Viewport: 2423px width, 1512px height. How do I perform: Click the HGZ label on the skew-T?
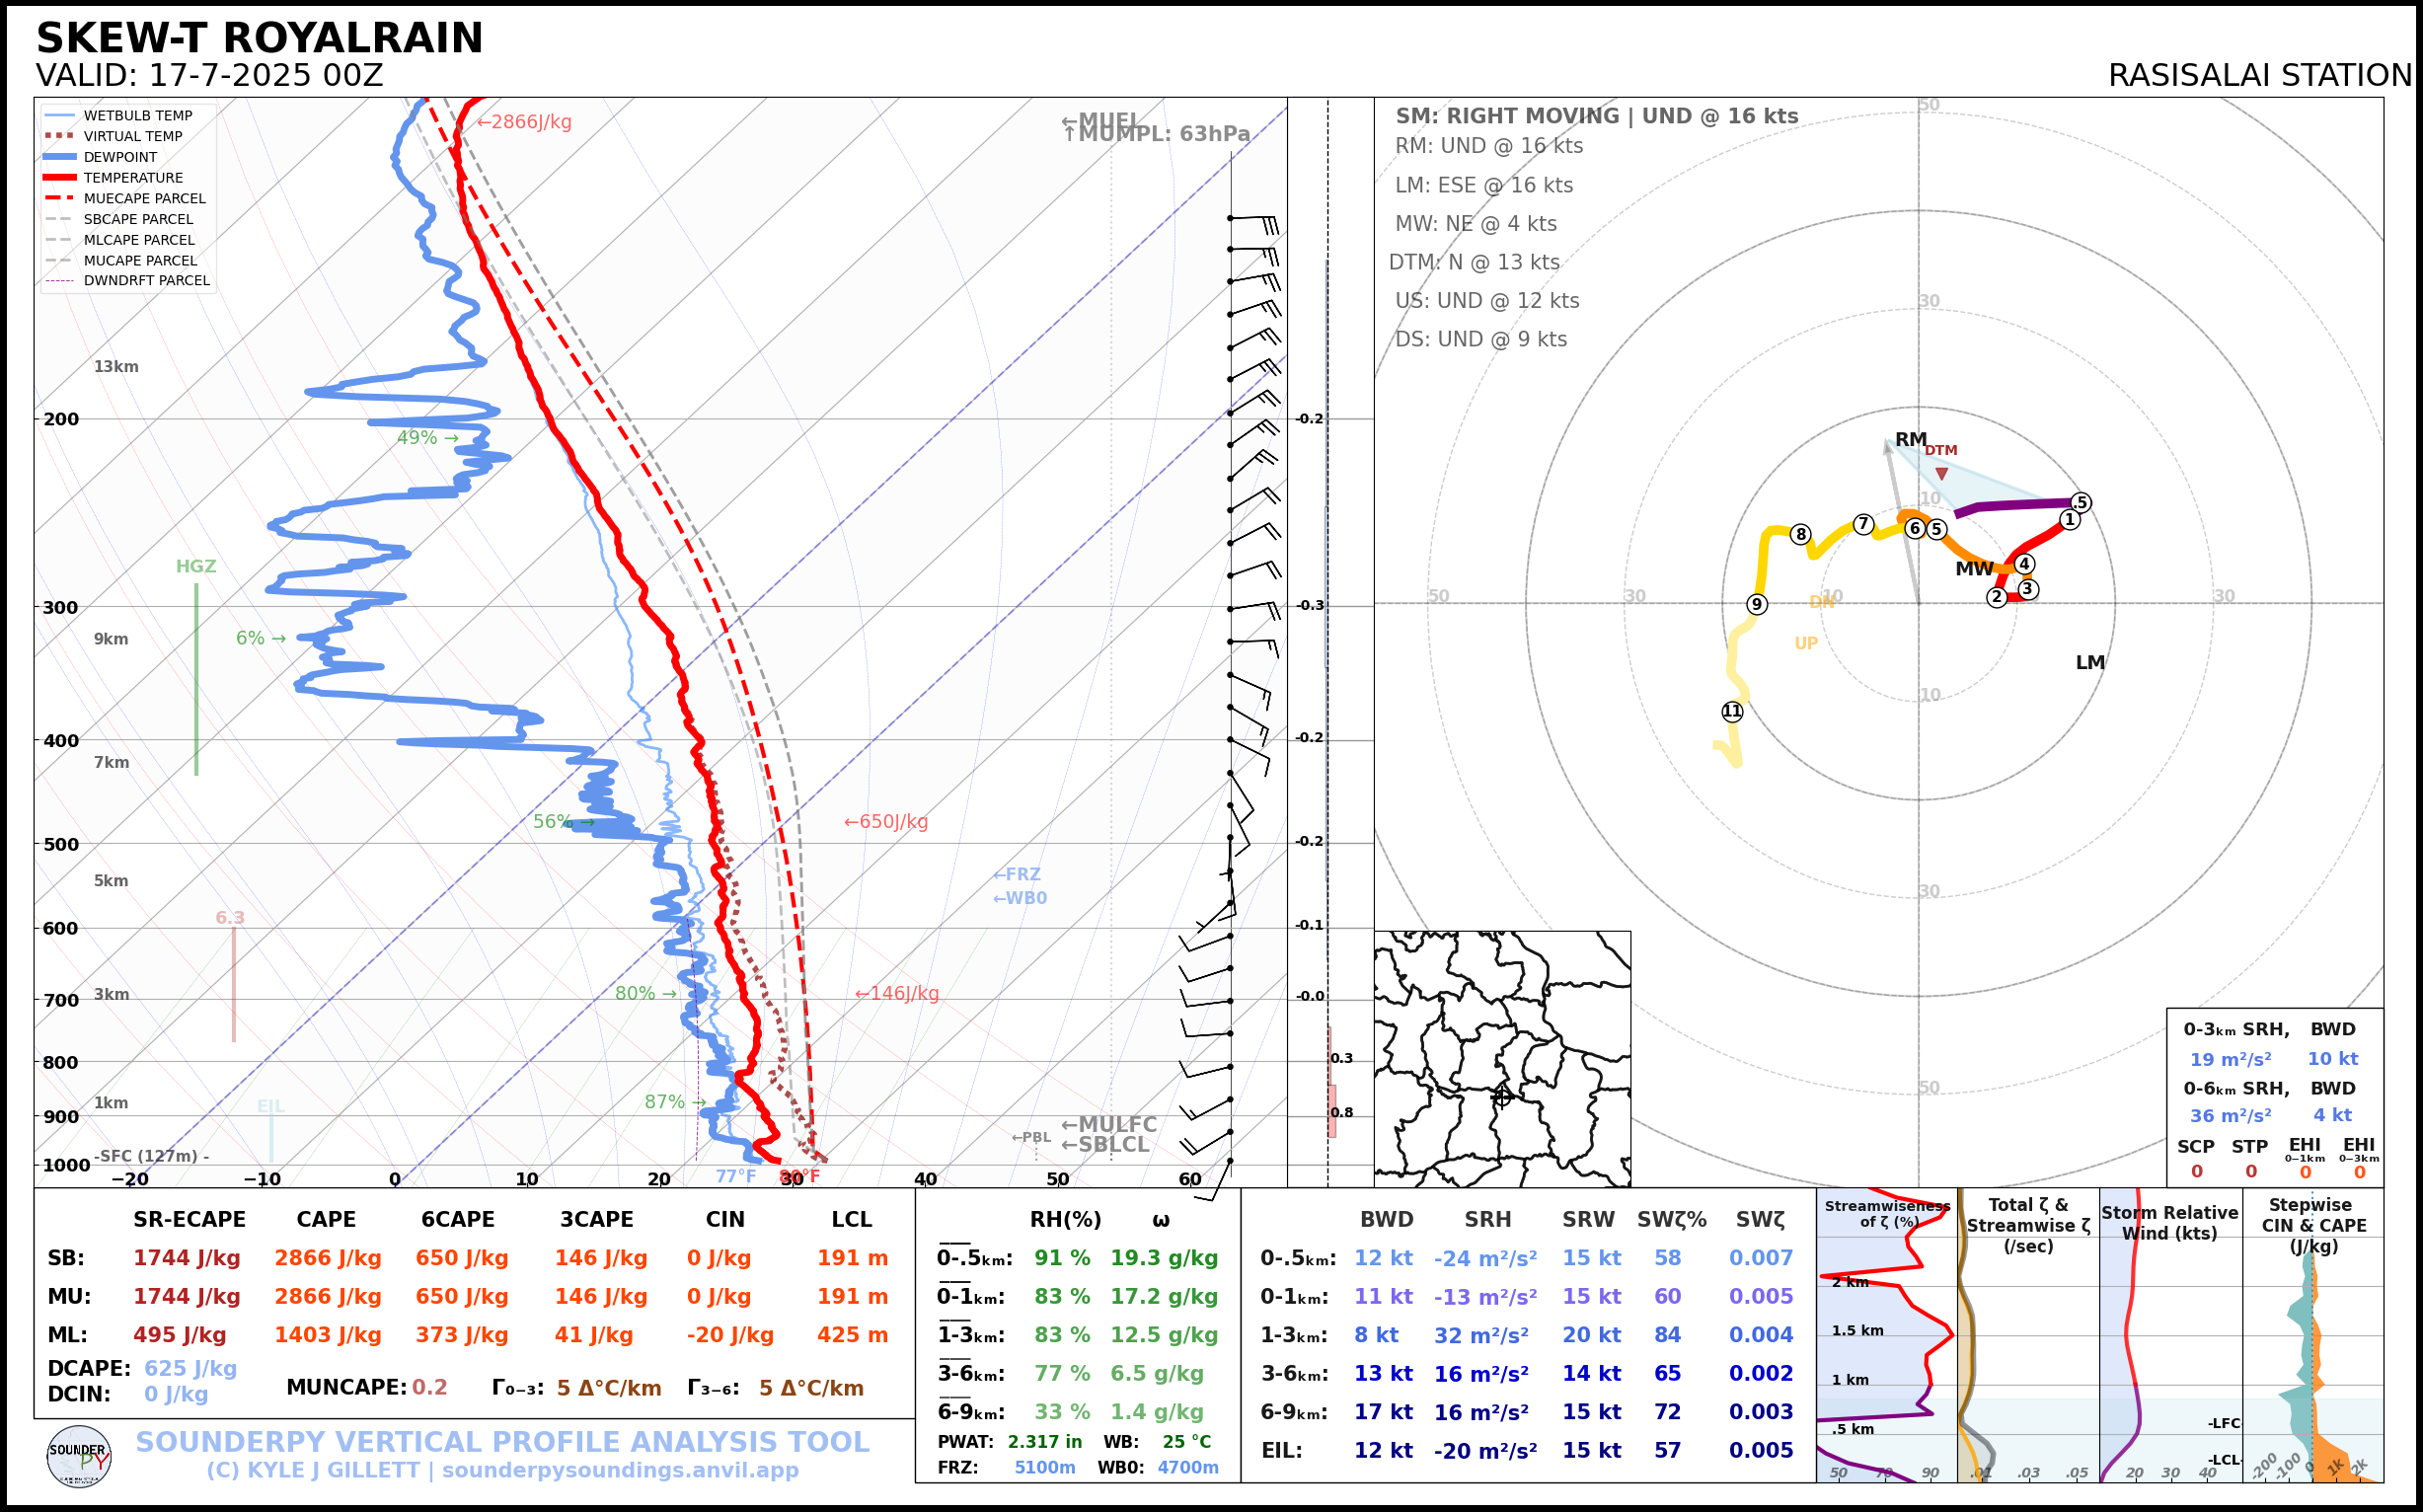click(196, 566)
